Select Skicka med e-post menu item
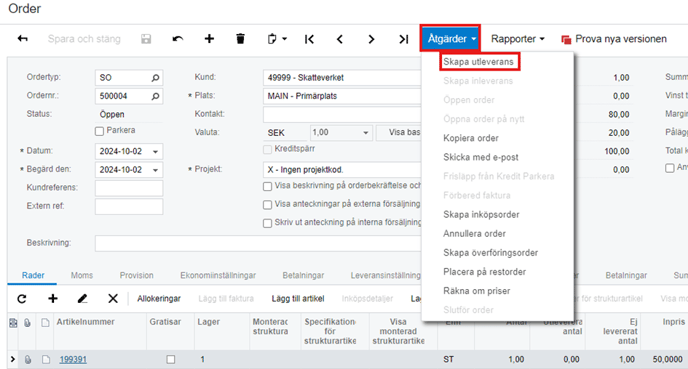The height and width of the screenshot is (369, 688). (x=480, y=157)
